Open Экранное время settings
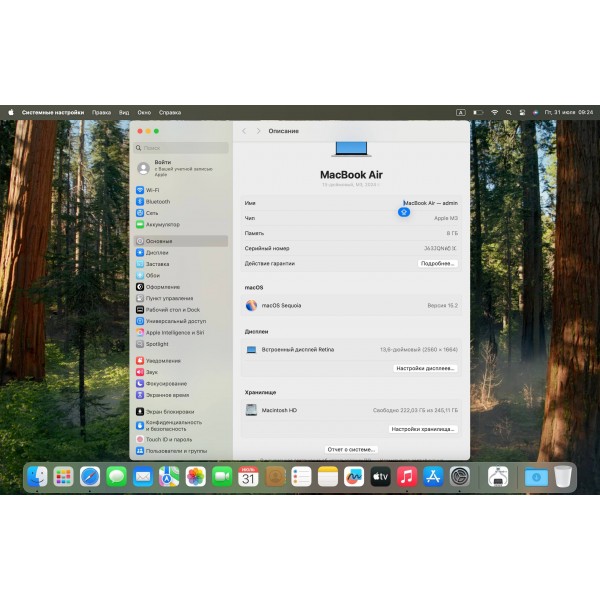 (x=162, y=395)
